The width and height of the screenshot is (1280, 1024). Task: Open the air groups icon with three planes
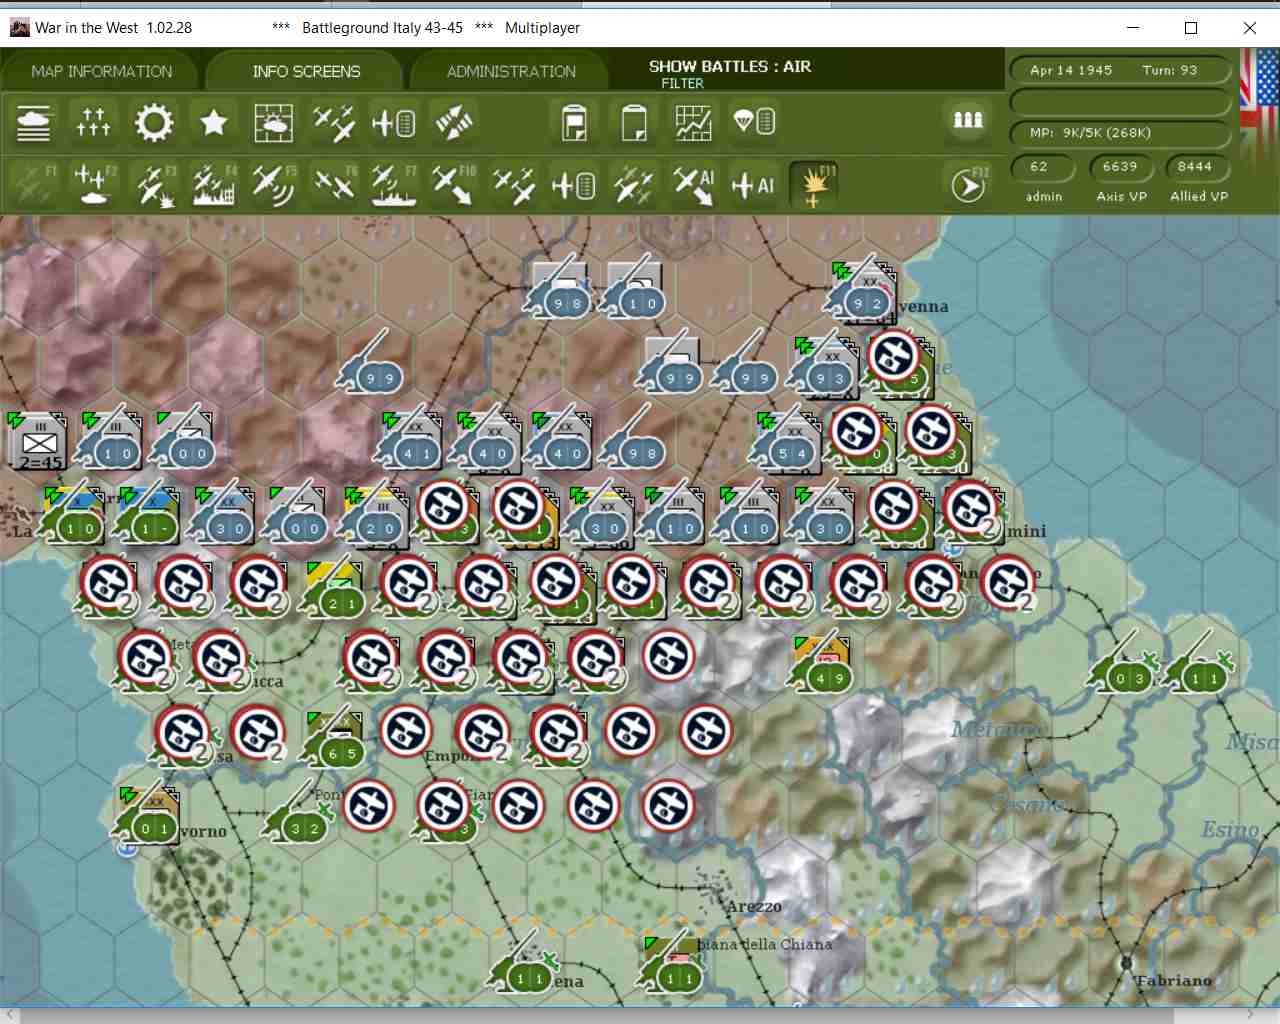[x=333, y=123]
